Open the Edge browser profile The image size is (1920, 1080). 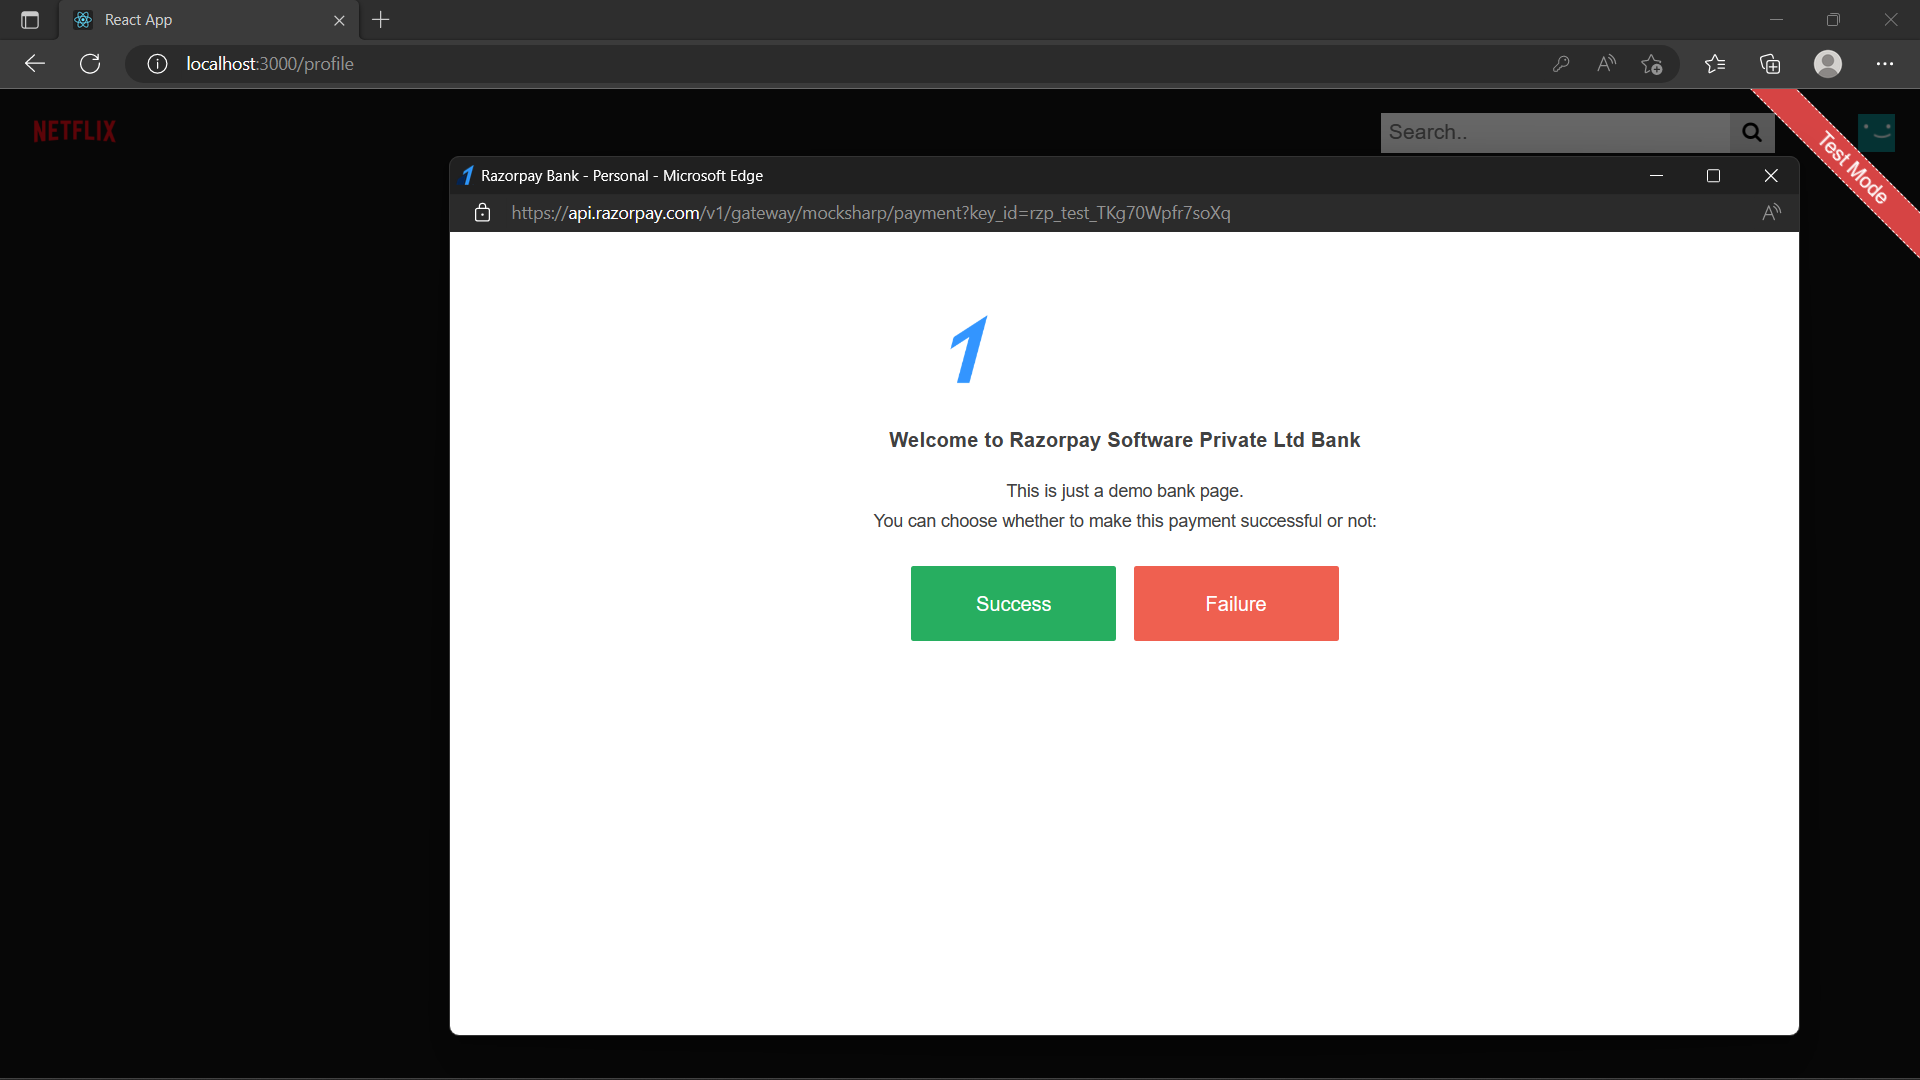[x=1828, y=63]
